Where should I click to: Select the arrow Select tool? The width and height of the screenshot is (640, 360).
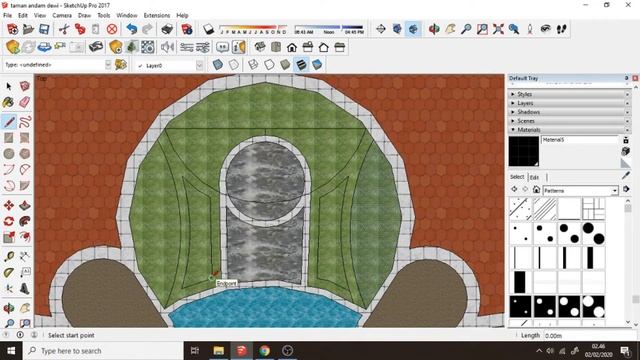tap(9, 86)
